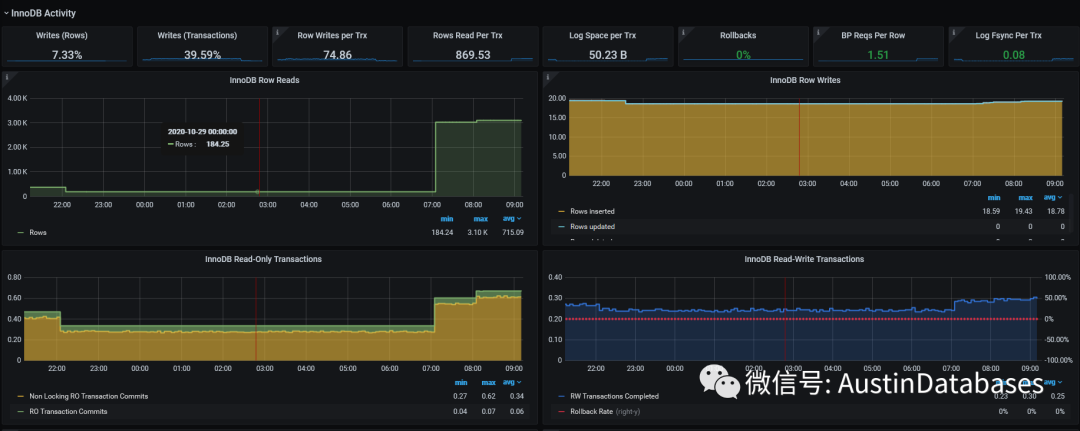The width and height of the screenshot is (1080, 431).
Task: Open avg sort chevron in Read-Write Transactions legend
Action: click(1061, 382)
